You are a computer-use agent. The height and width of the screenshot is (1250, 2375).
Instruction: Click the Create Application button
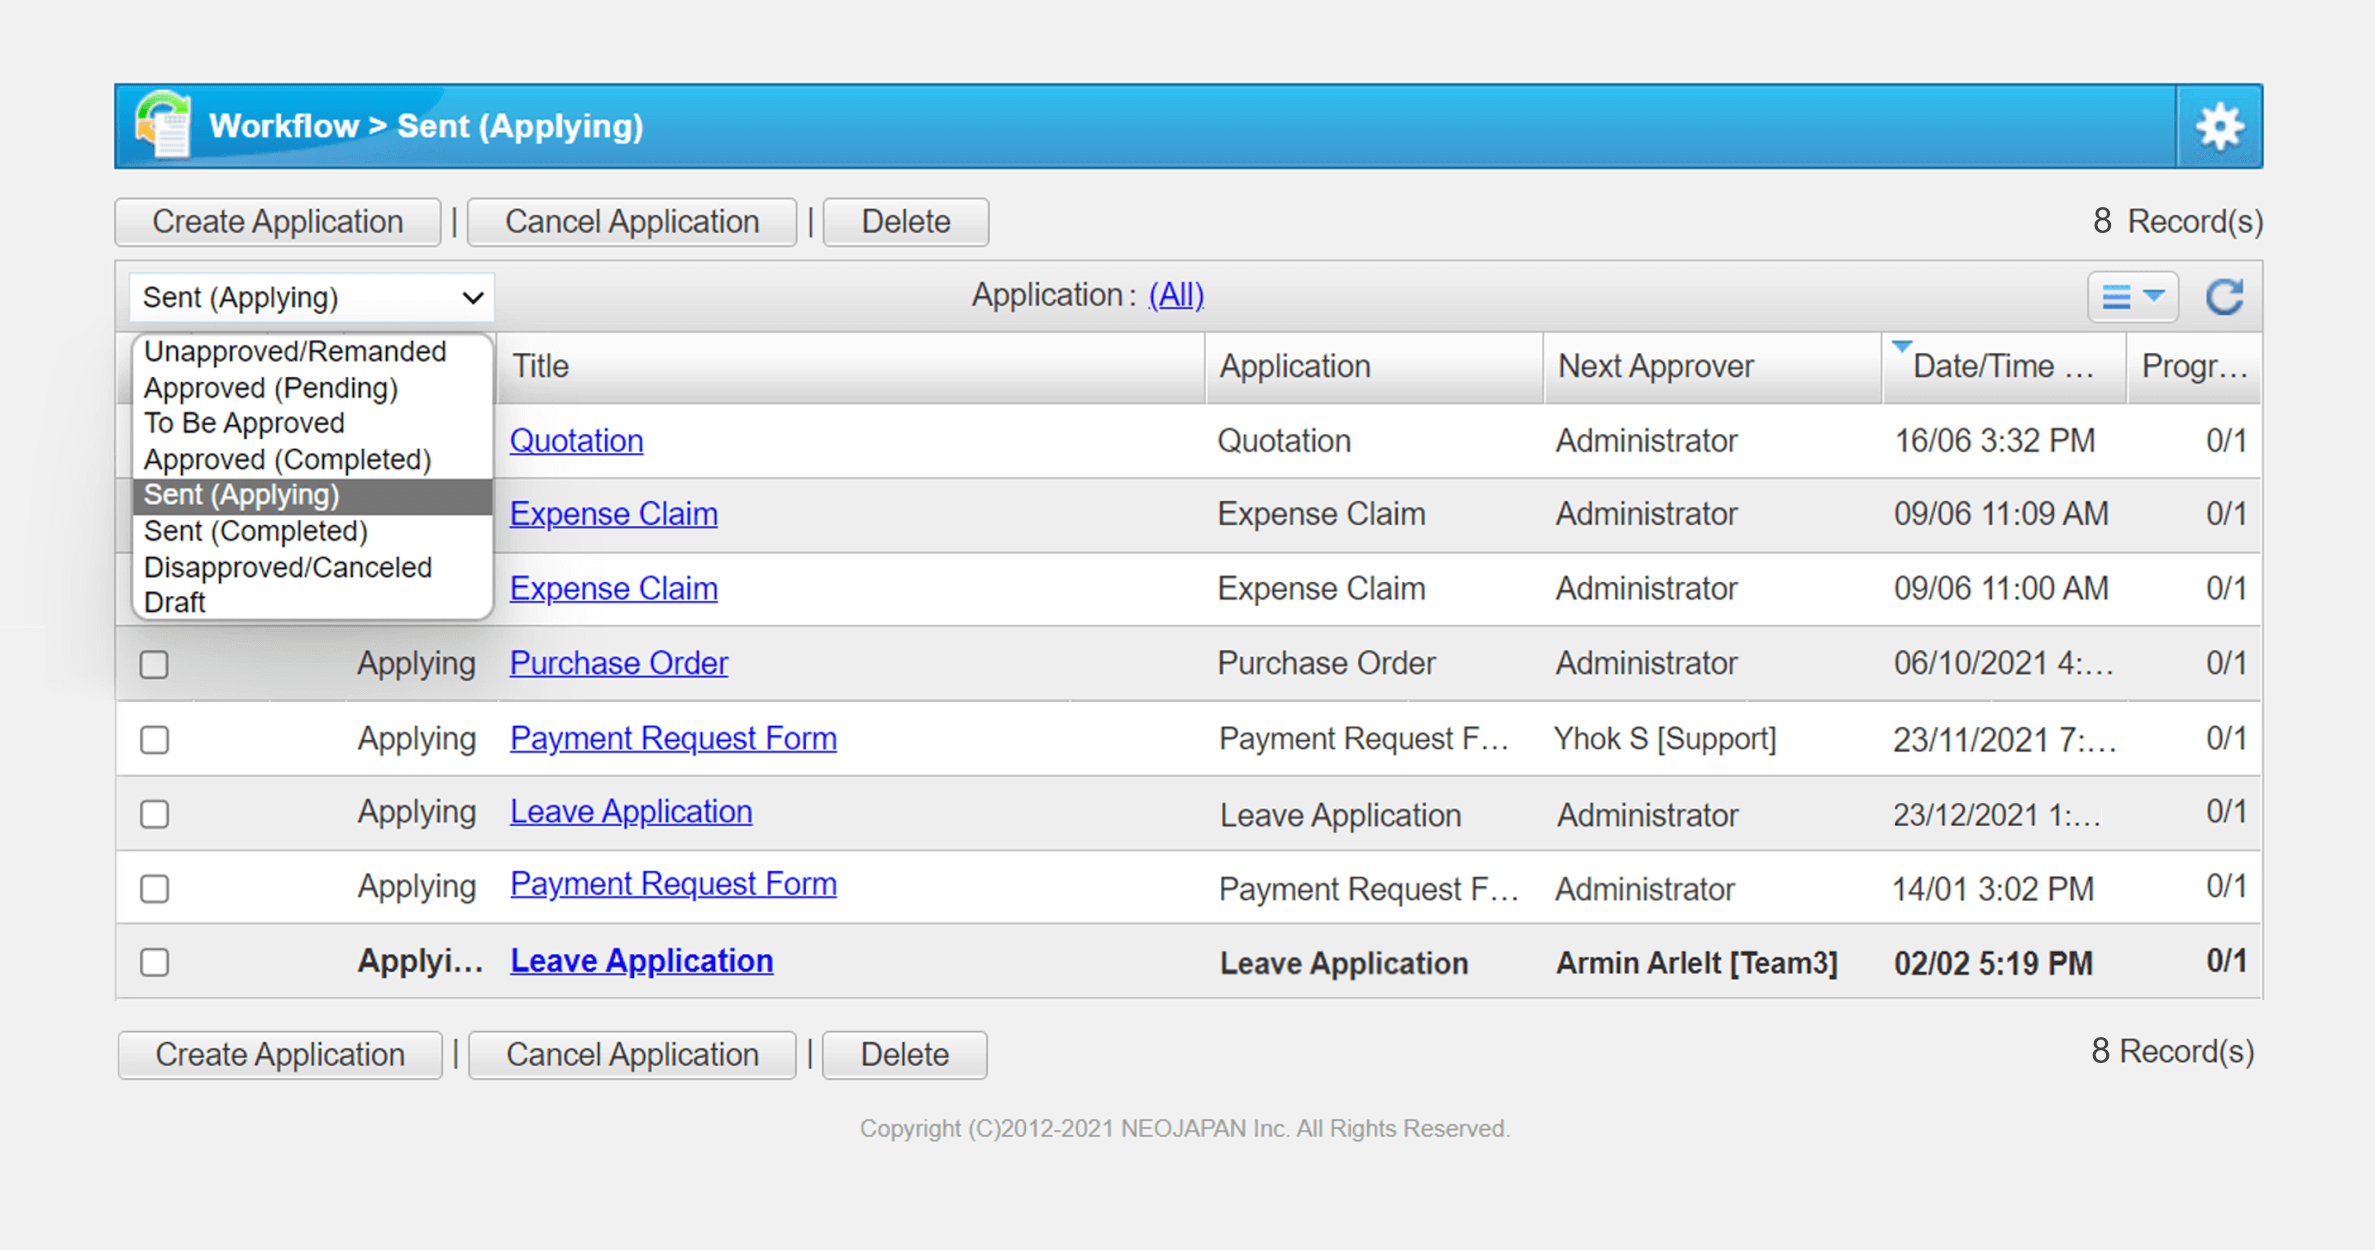280,221
